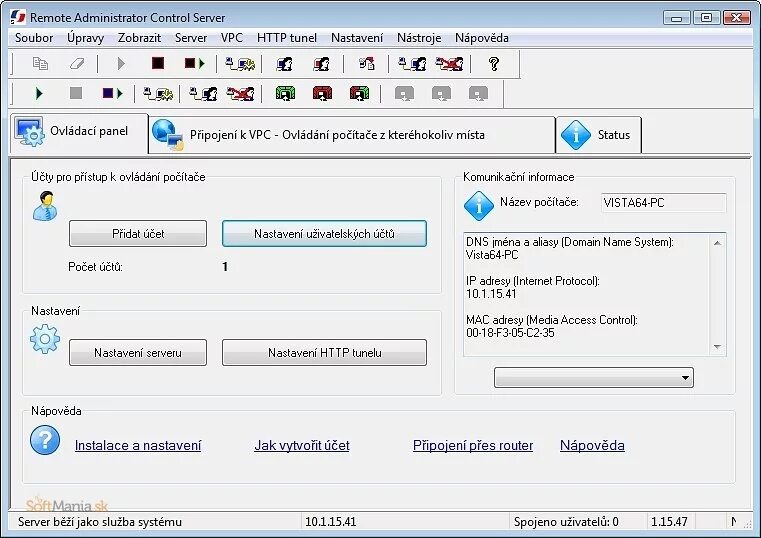Open the Nastavení menu in the menu bar
761x538 pixels.
coord(357,38)
